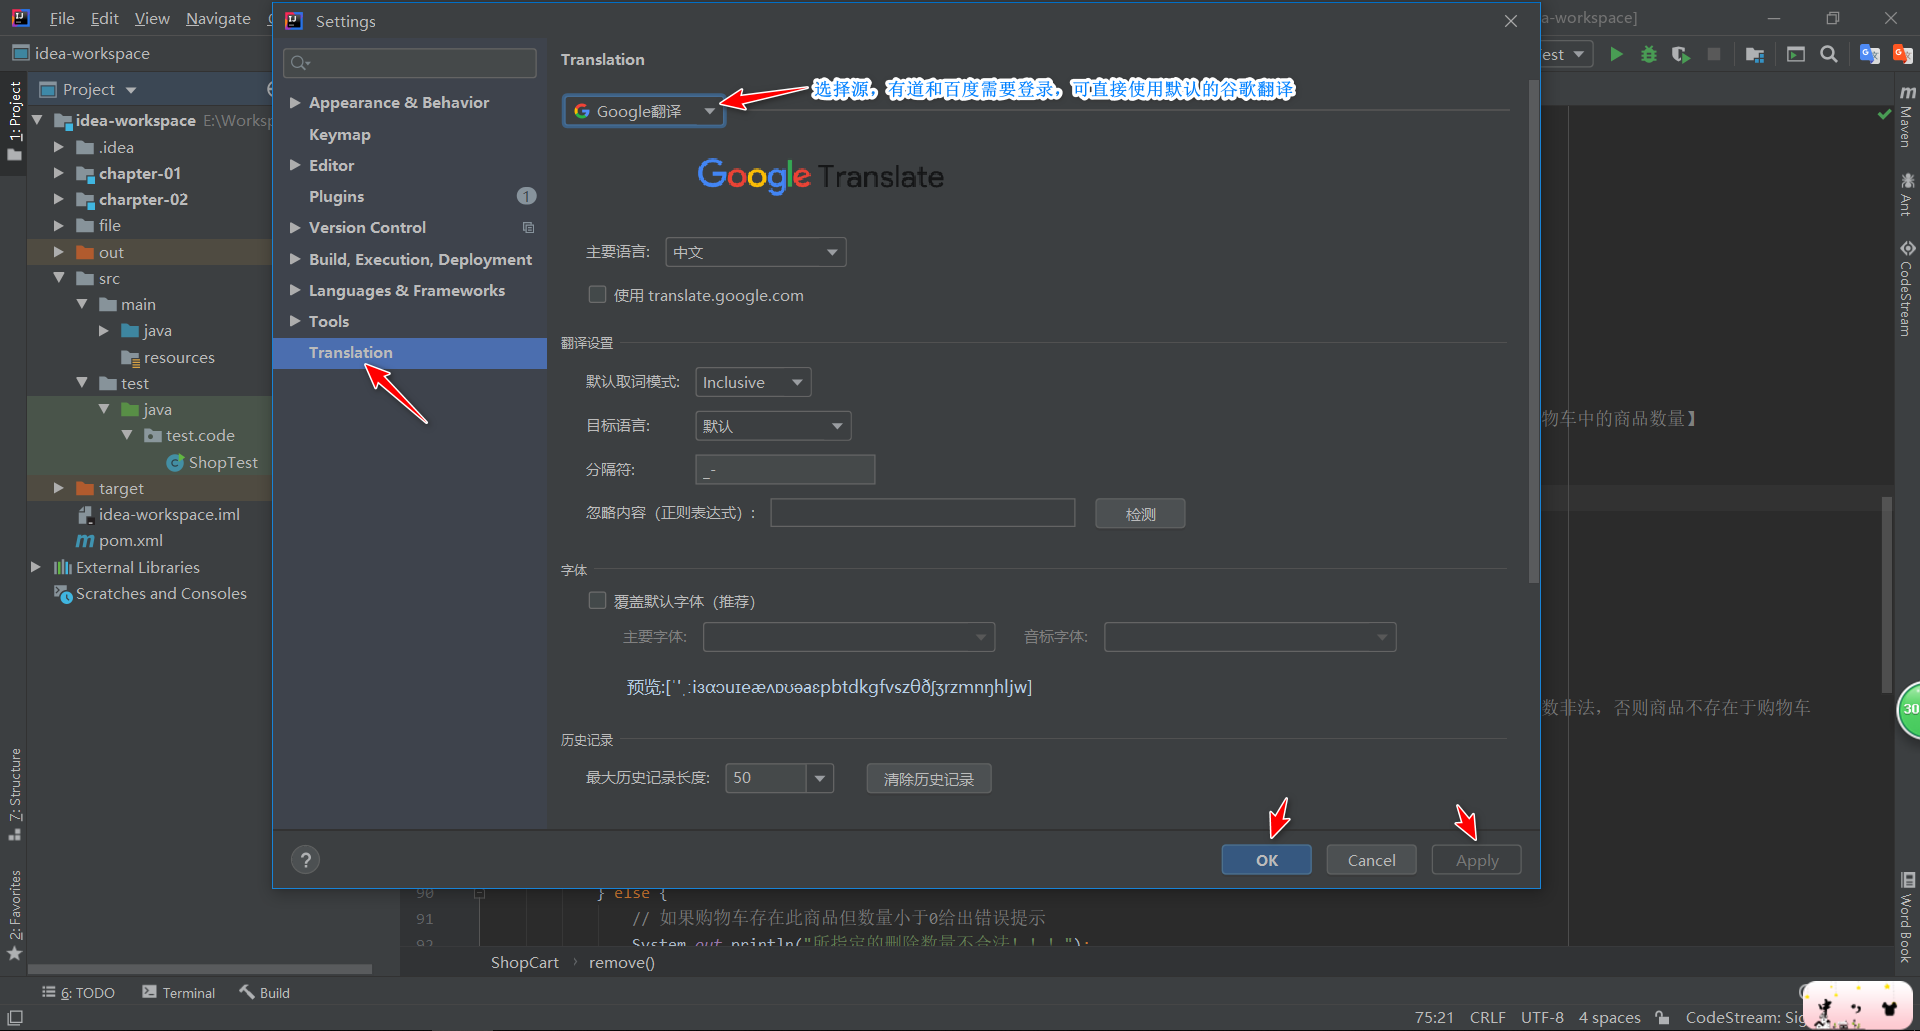Click the grey stop square icon
Viewport: 1920px width, 1031px height.
1714,54
